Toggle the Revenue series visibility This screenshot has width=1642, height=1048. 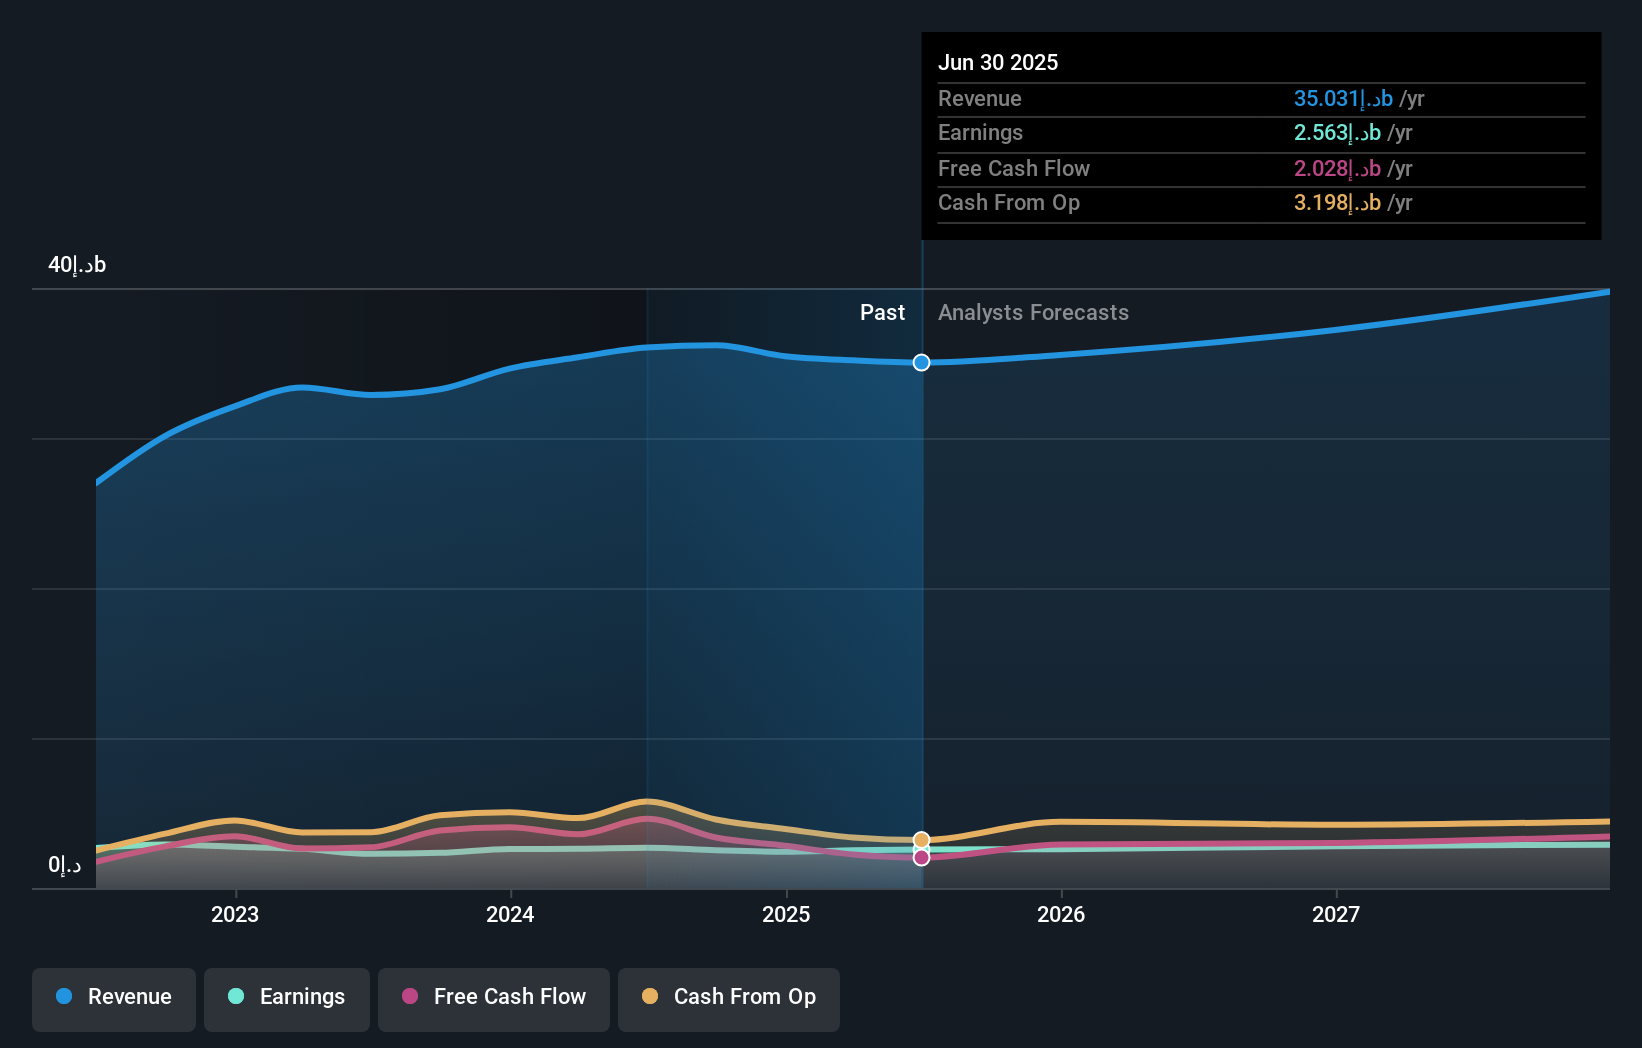click(113, 999)
